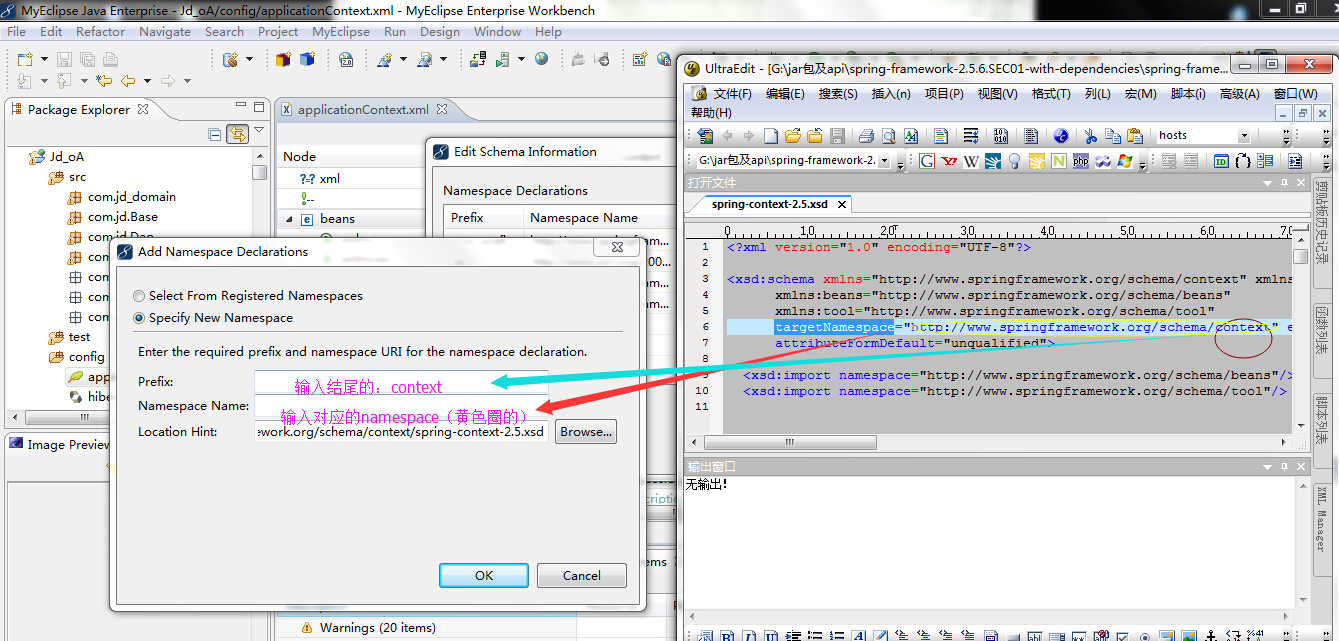Switch to applicationContext.xml editor tab
The width and height of the screenshot is (1339, 641).
[363, 109]
